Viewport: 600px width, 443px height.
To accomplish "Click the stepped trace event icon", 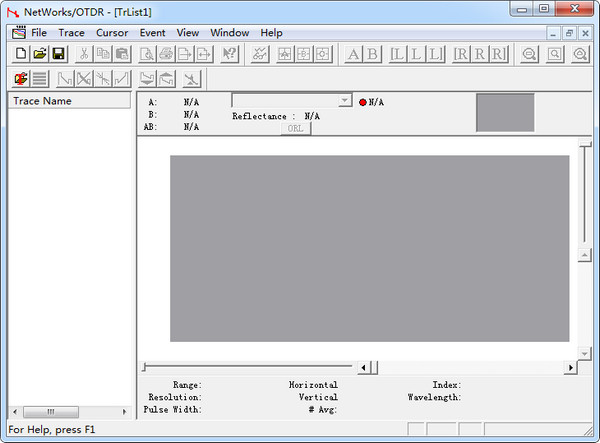I will click(65, 79).
